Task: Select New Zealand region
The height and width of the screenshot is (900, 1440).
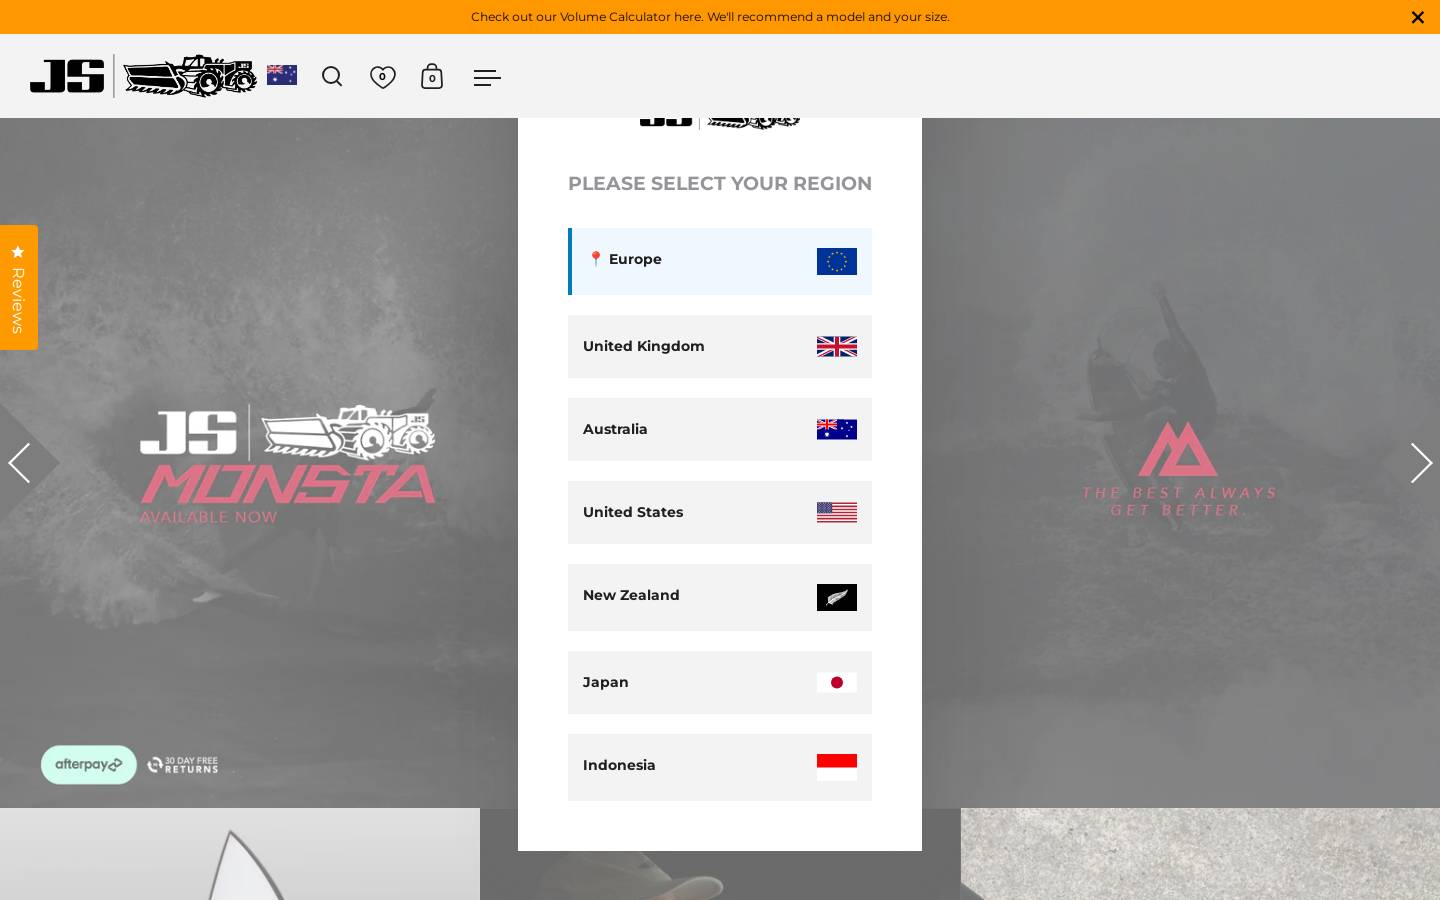Action: click(x=720, y=597)
